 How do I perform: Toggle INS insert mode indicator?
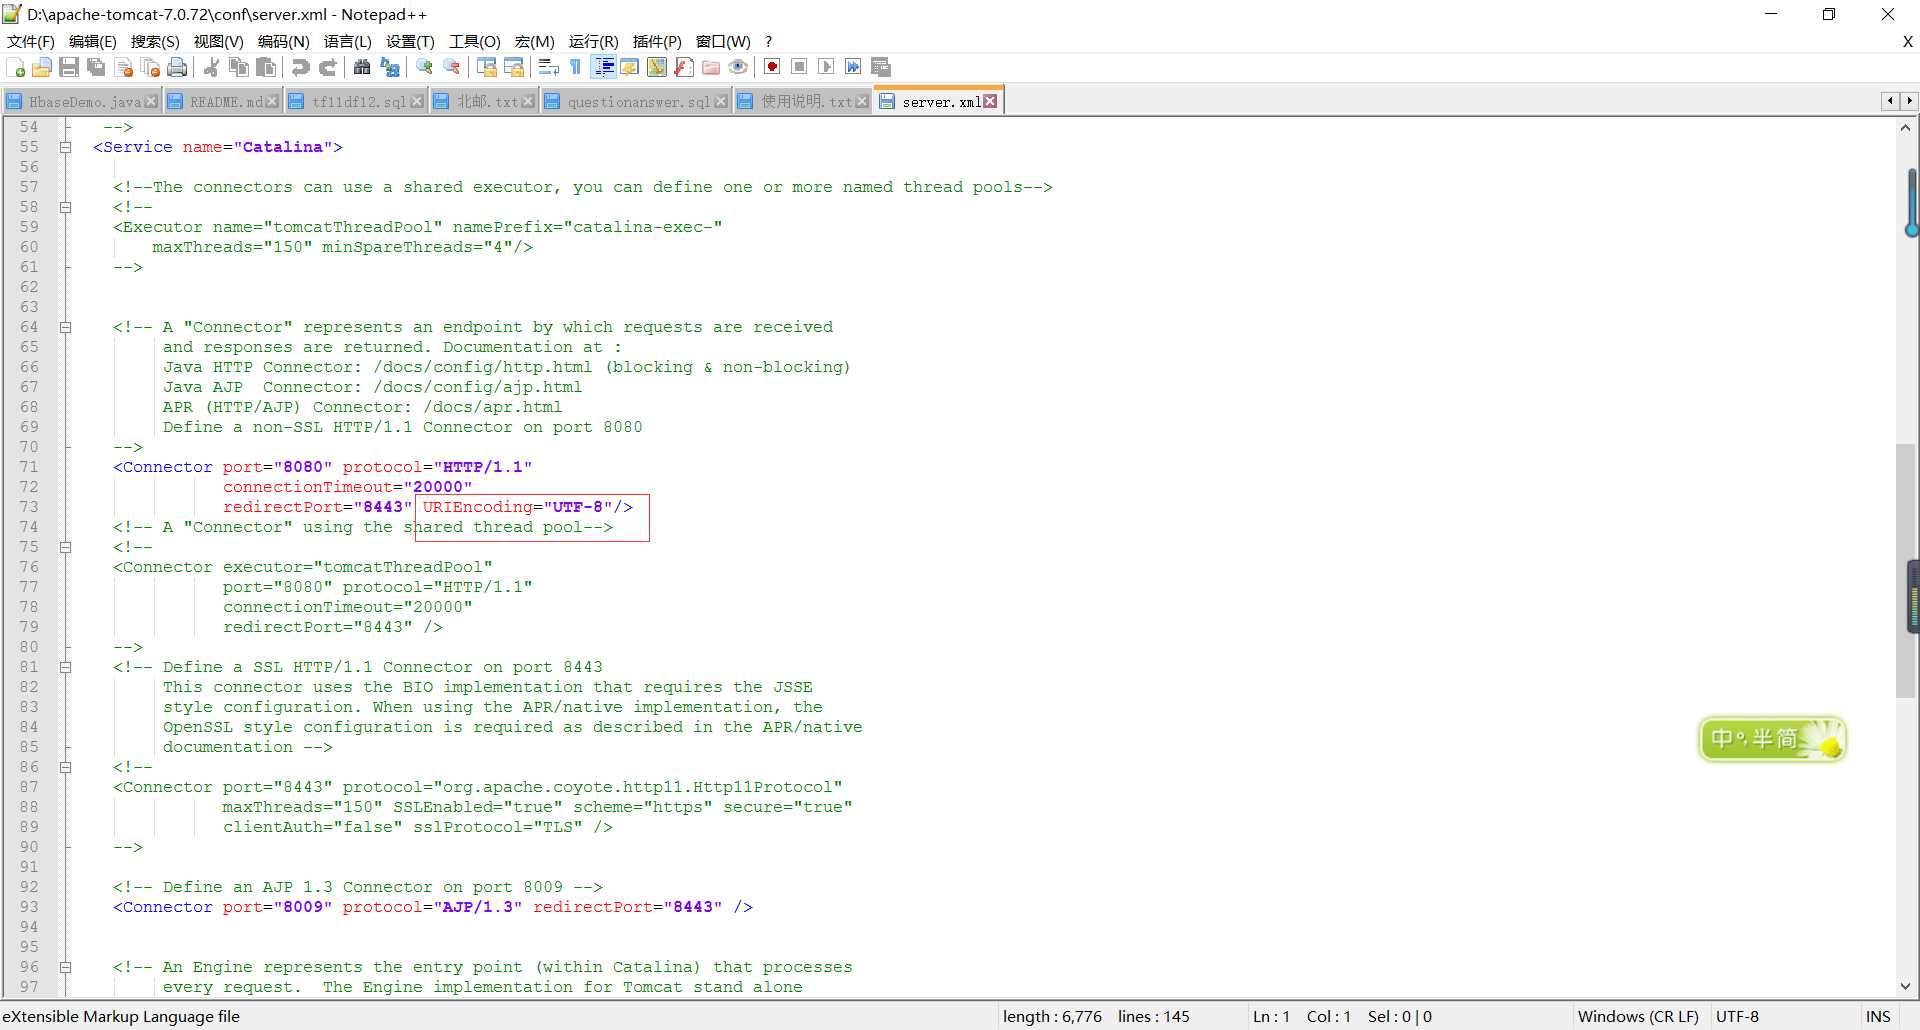[1877, 1016]
